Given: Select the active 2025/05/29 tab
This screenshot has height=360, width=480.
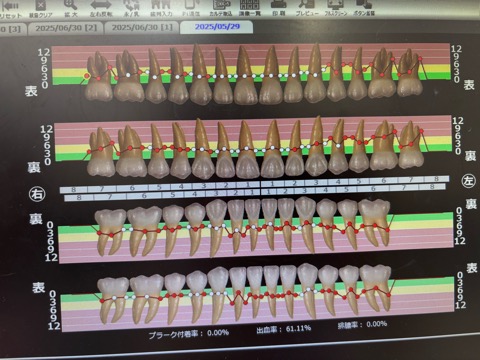Looking at the screenshot, I should tap(217, 27).
